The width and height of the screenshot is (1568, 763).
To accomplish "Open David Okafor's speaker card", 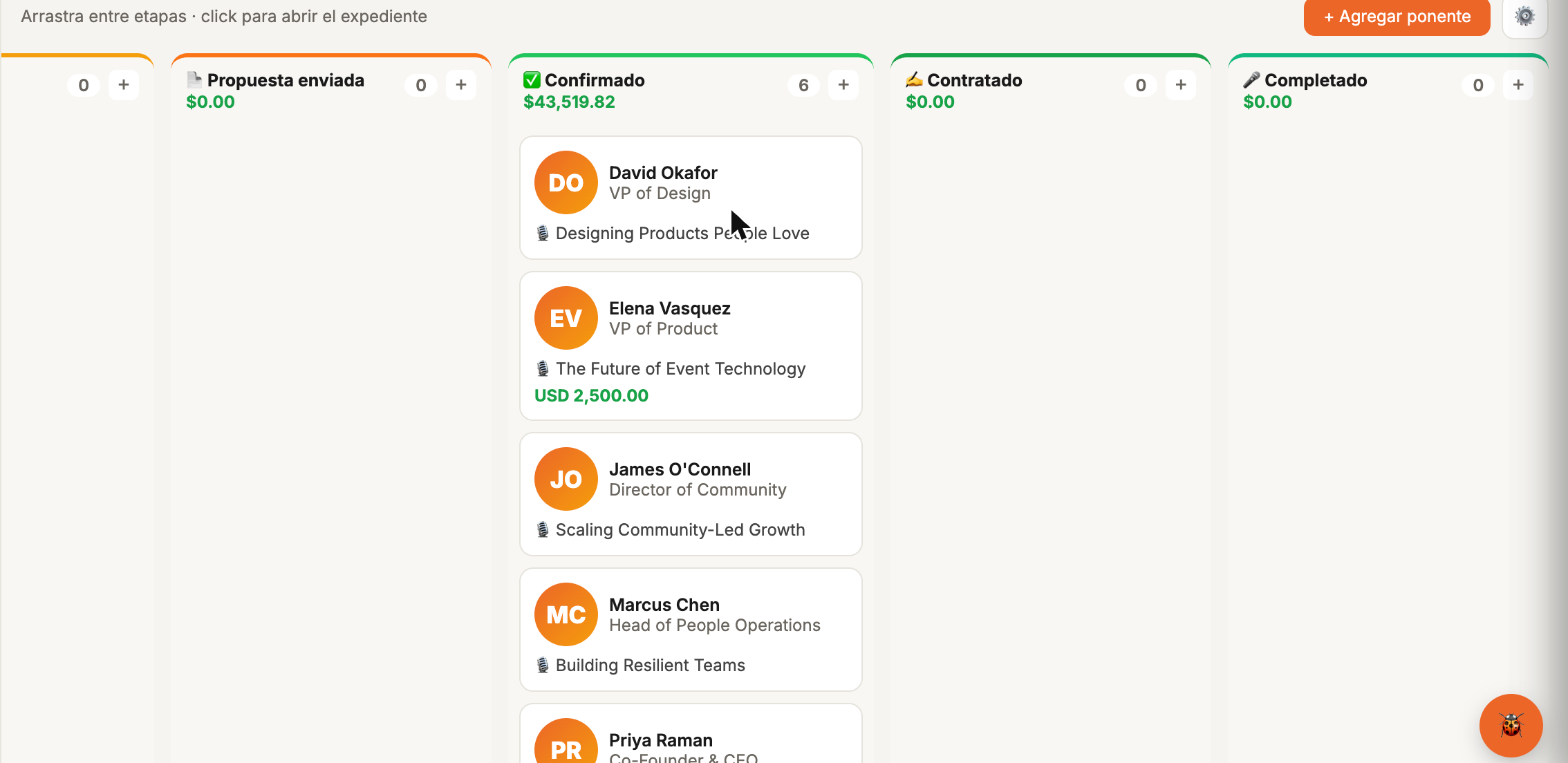I will pyautogui.click(x=691, y=198).
